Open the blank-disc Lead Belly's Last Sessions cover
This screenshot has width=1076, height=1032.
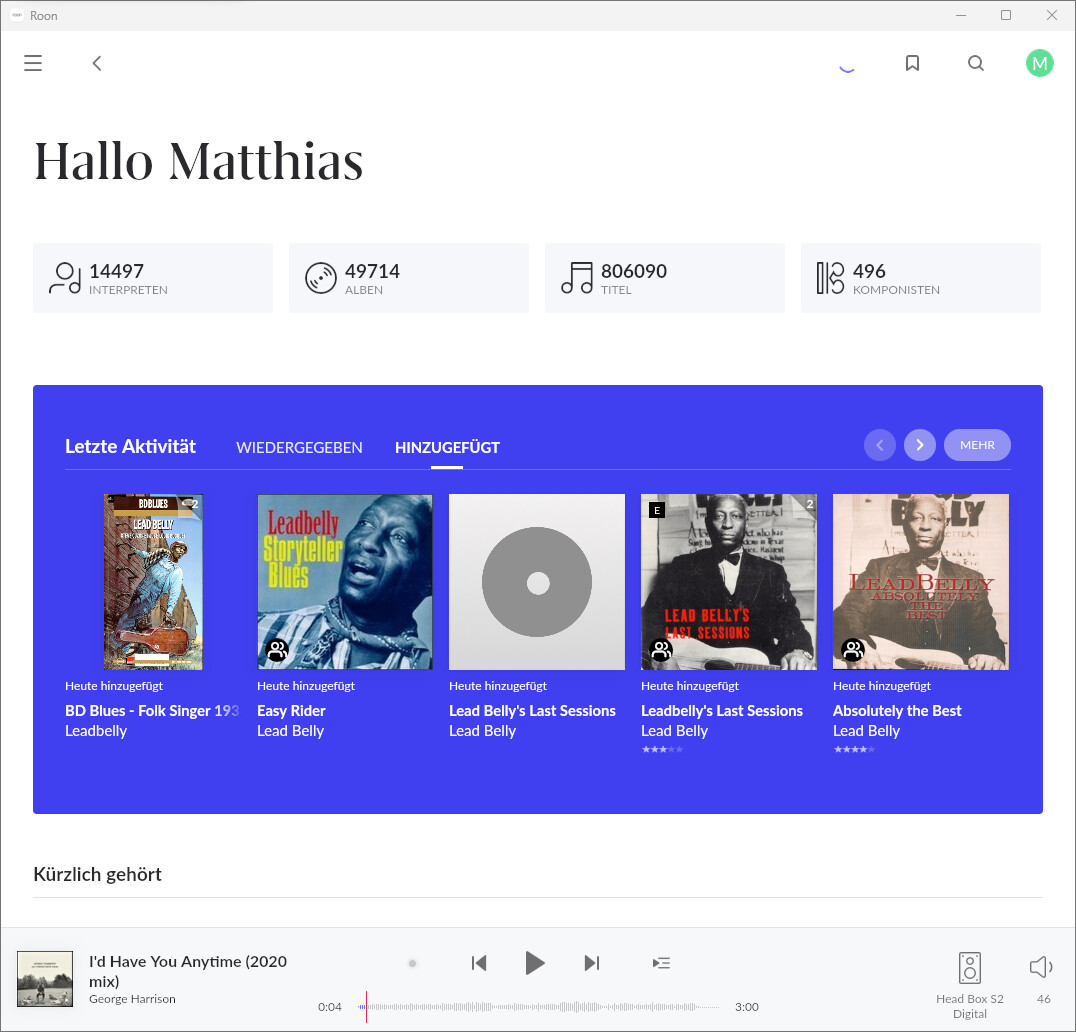537,582
